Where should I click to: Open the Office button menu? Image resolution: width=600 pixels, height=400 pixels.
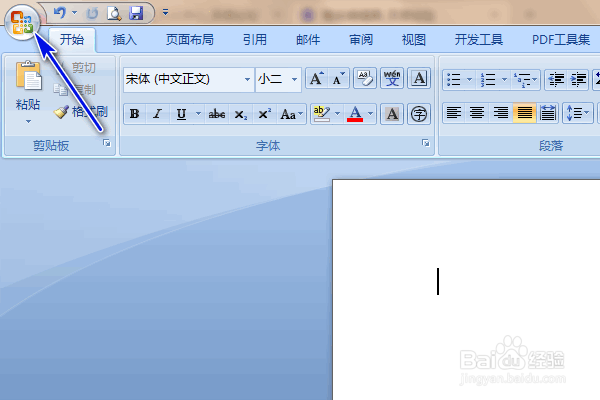click(22, 22)
